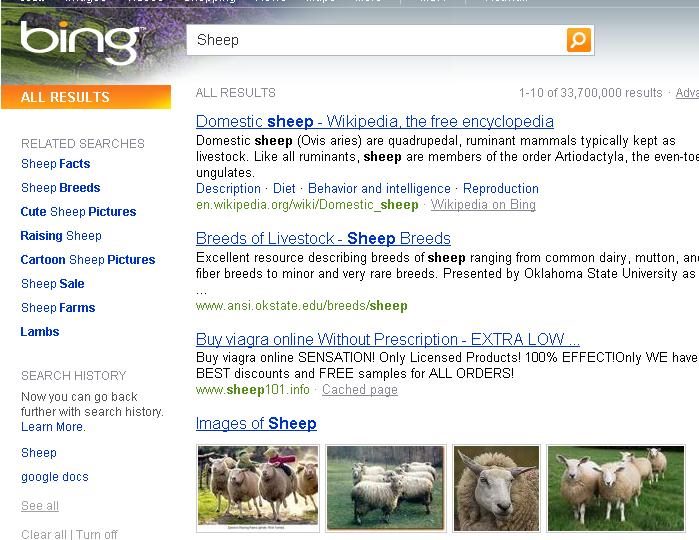This screenshot has height=540, width=699.
Task: Select the ALL RESULTS orange tab
Action: (86, 97)
